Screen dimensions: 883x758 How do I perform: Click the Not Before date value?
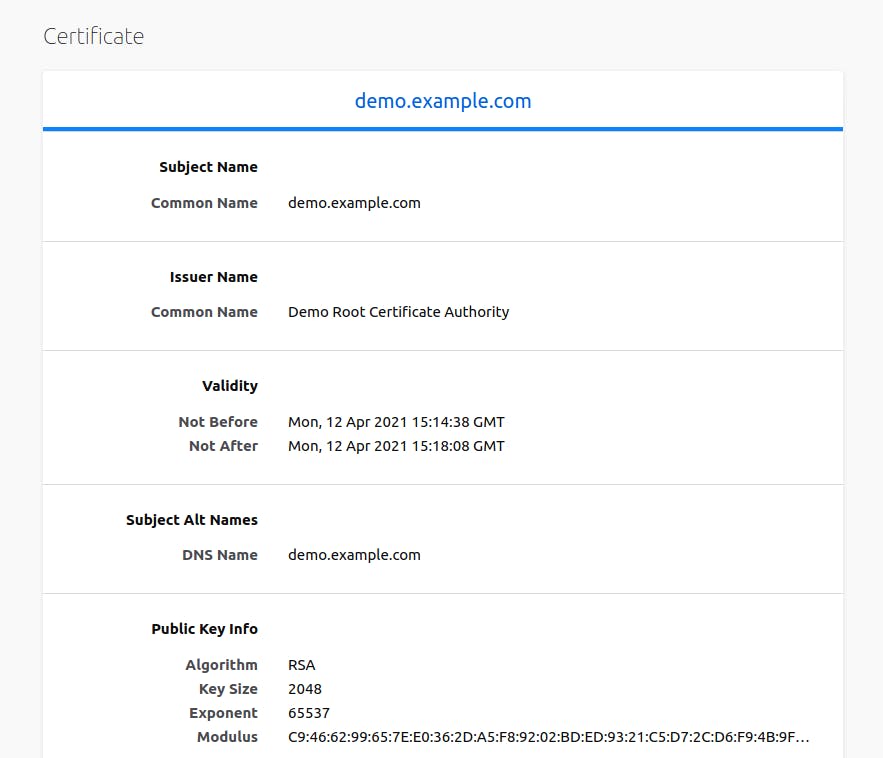pos(396,422)
